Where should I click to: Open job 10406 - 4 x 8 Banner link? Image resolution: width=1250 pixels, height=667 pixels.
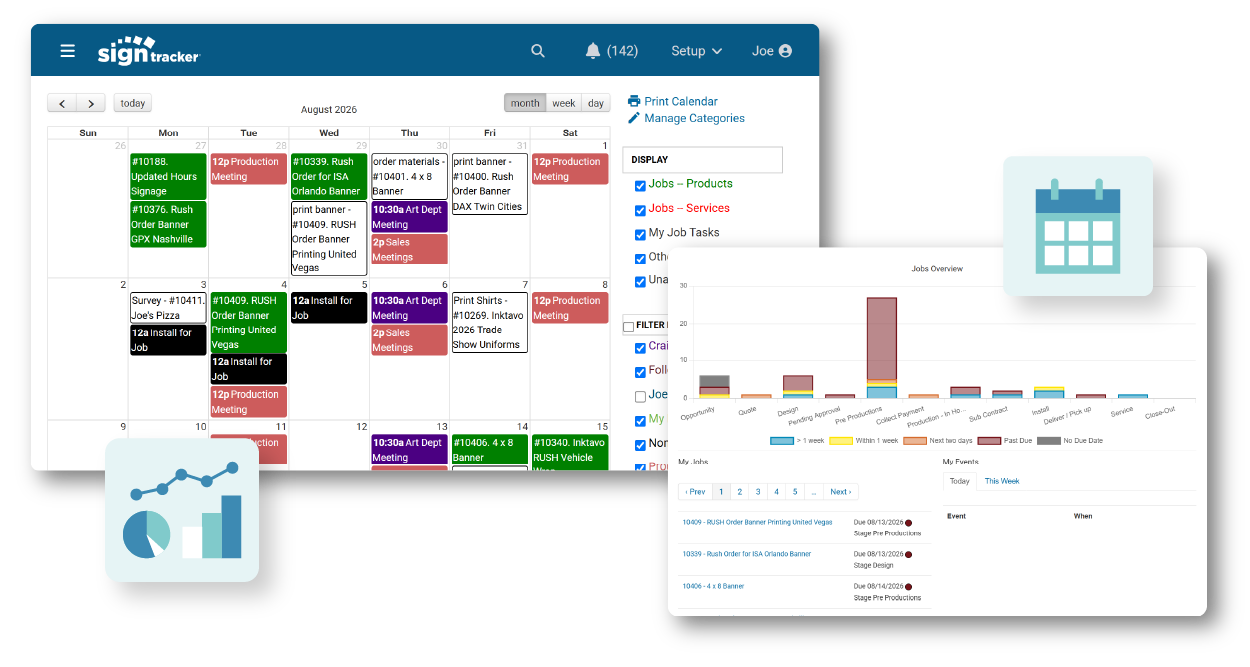[x=713, y=586]
